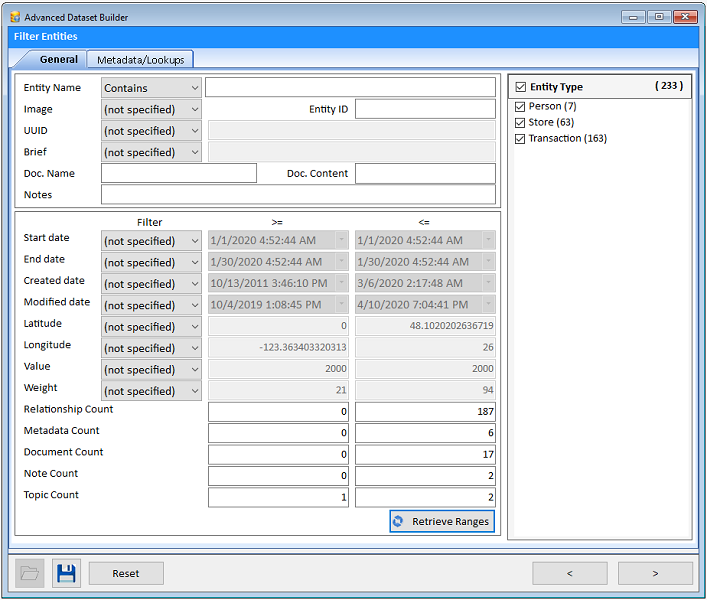Open the Image filter dropdown
This screenshot has height=600, width=707.
point(151,109)
